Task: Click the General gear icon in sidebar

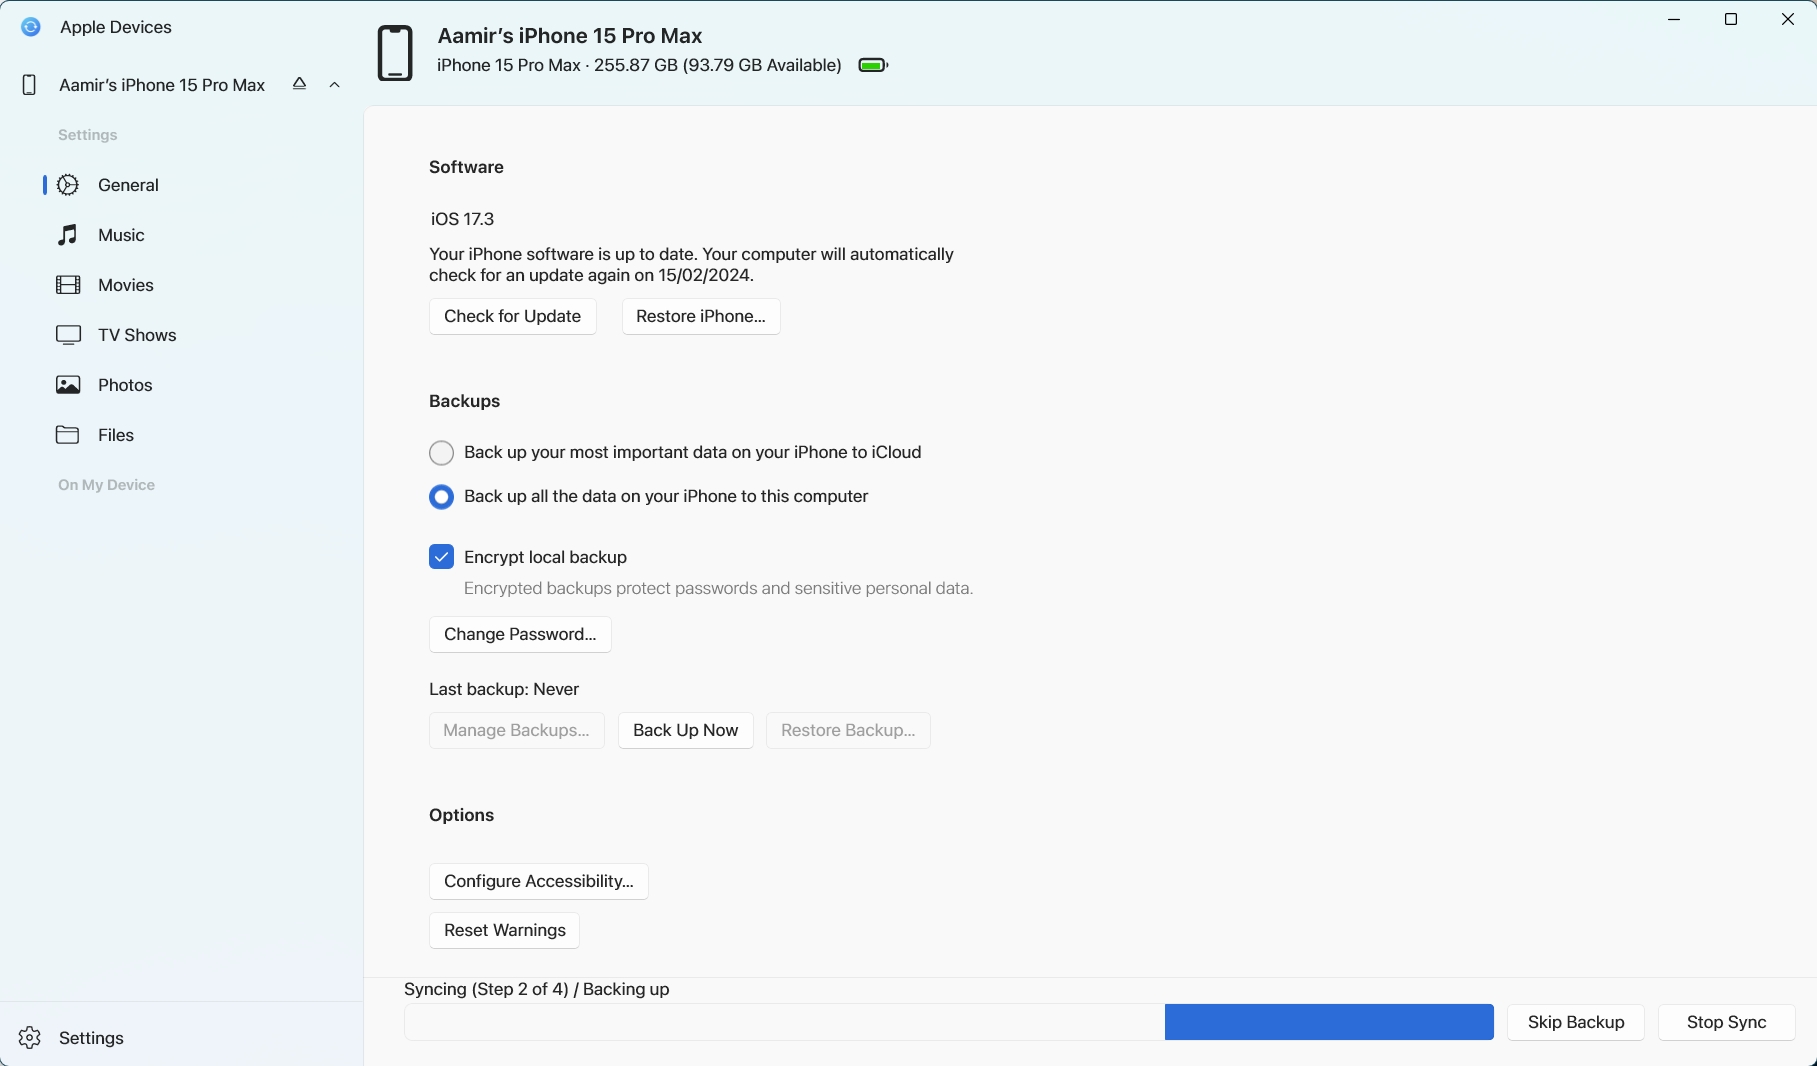Action: pos(68,185)
